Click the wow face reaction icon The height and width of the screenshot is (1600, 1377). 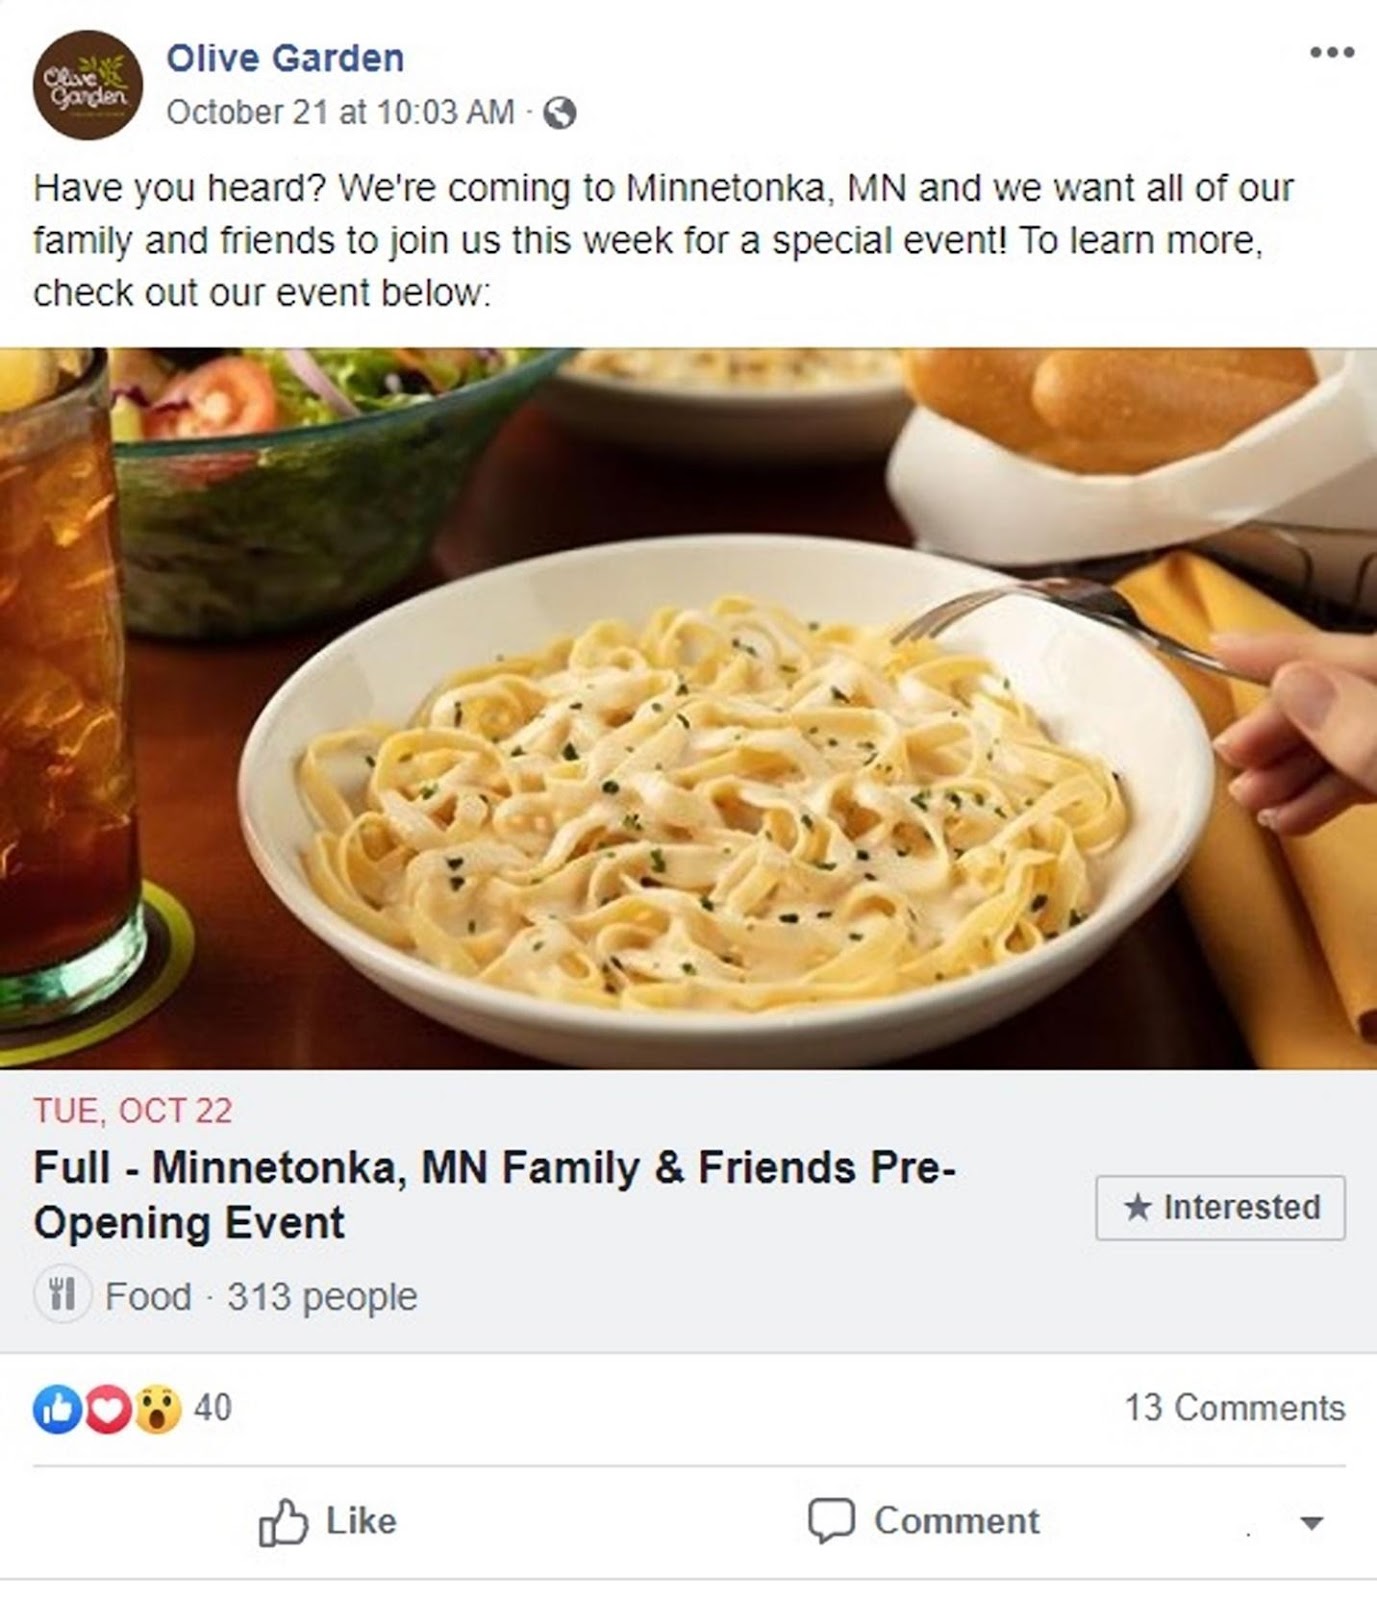[x=158, y=1409]
